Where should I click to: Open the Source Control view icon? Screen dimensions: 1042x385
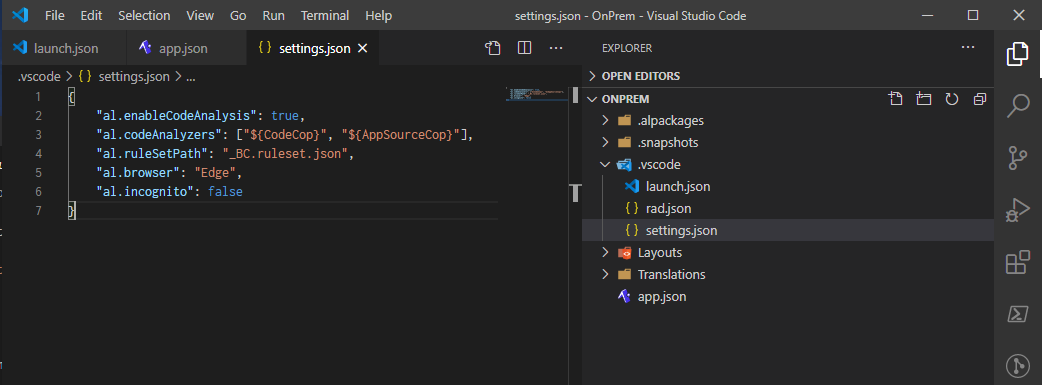click(x=1017, y=158)
